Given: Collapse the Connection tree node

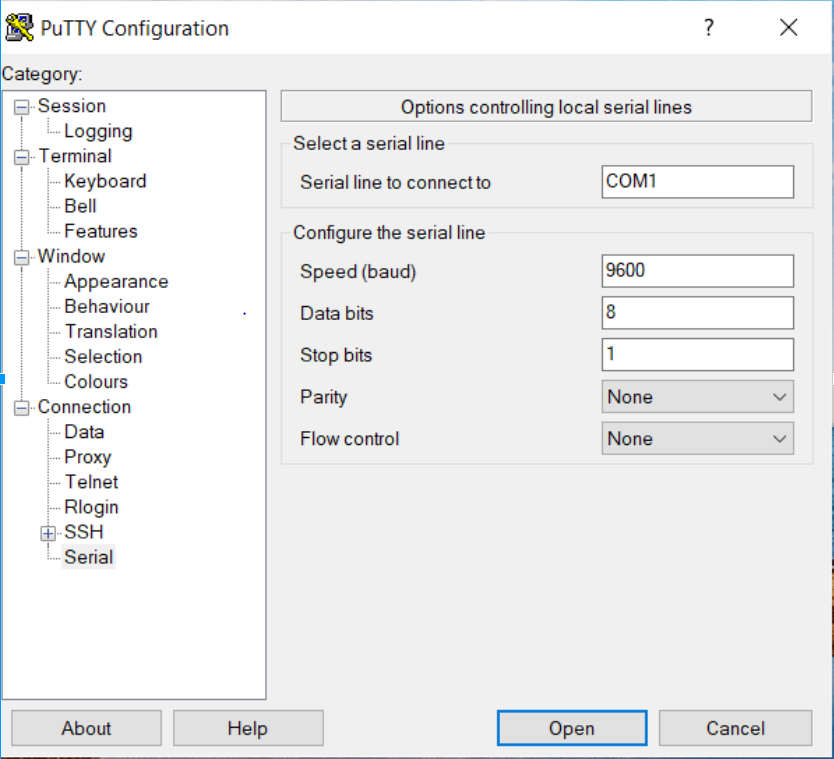Looking at the screenshot, I should tap(21, 408).
